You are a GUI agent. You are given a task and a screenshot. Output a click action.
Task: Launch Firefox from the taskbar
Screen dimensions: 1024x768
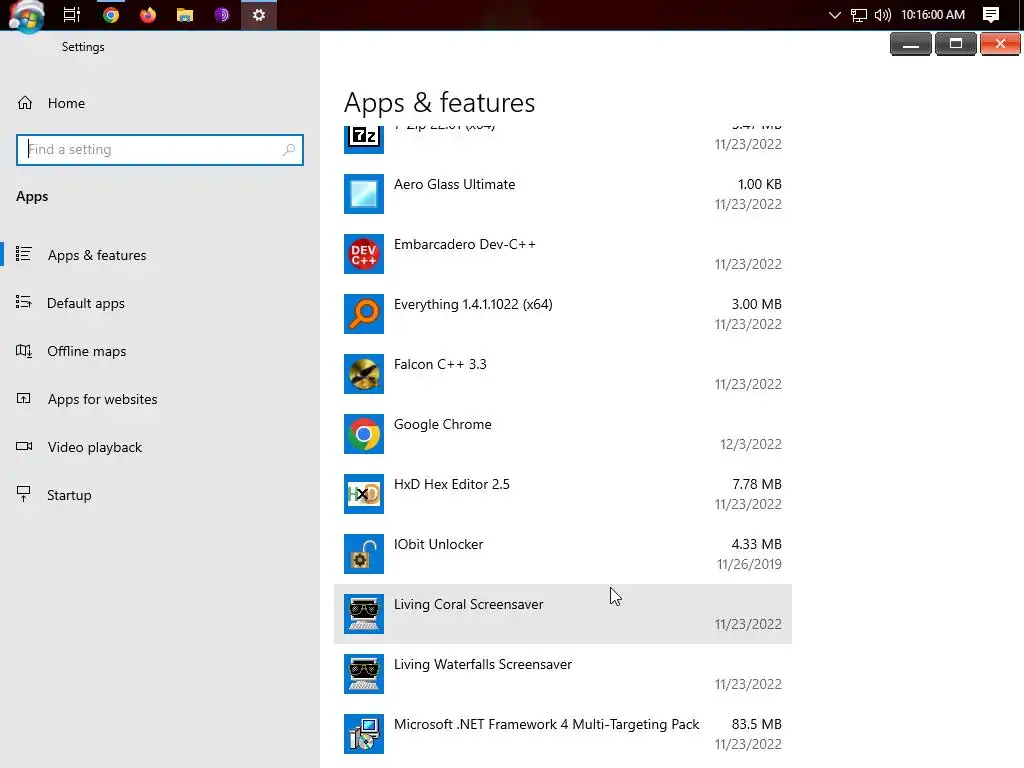[148, 14]
